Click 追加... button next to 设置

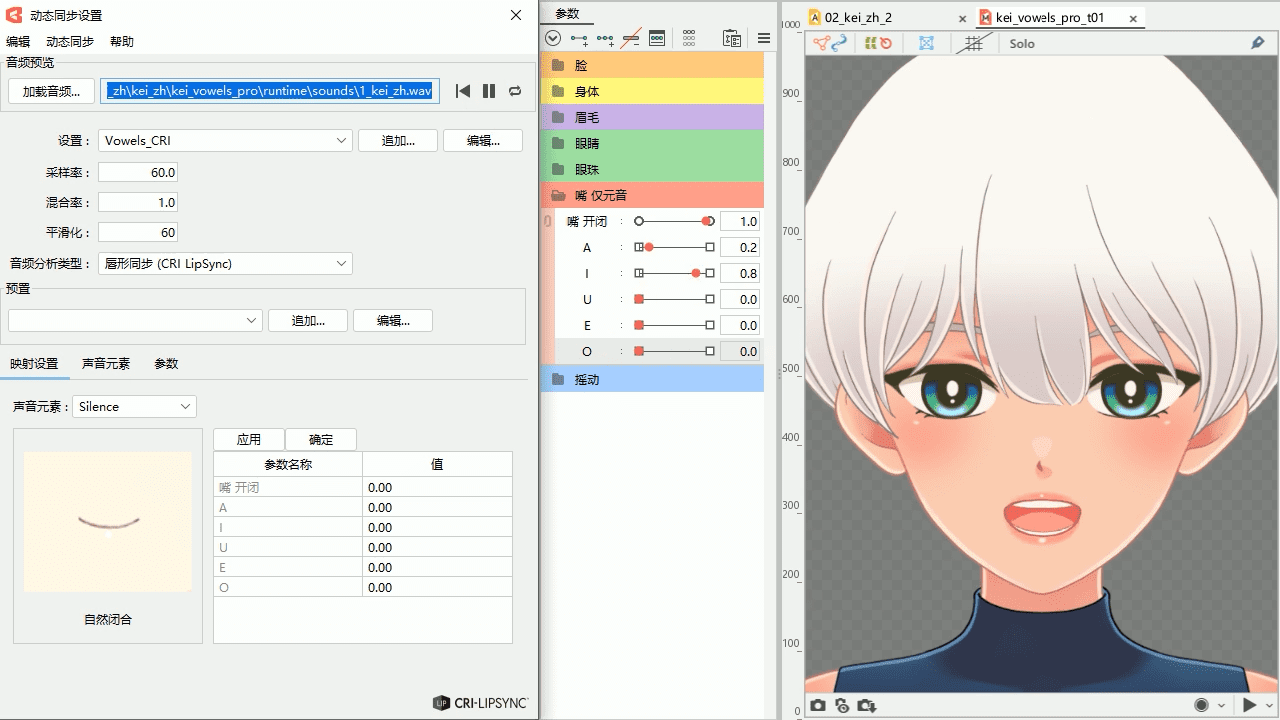pyautogui.click(x=398, y=141)
